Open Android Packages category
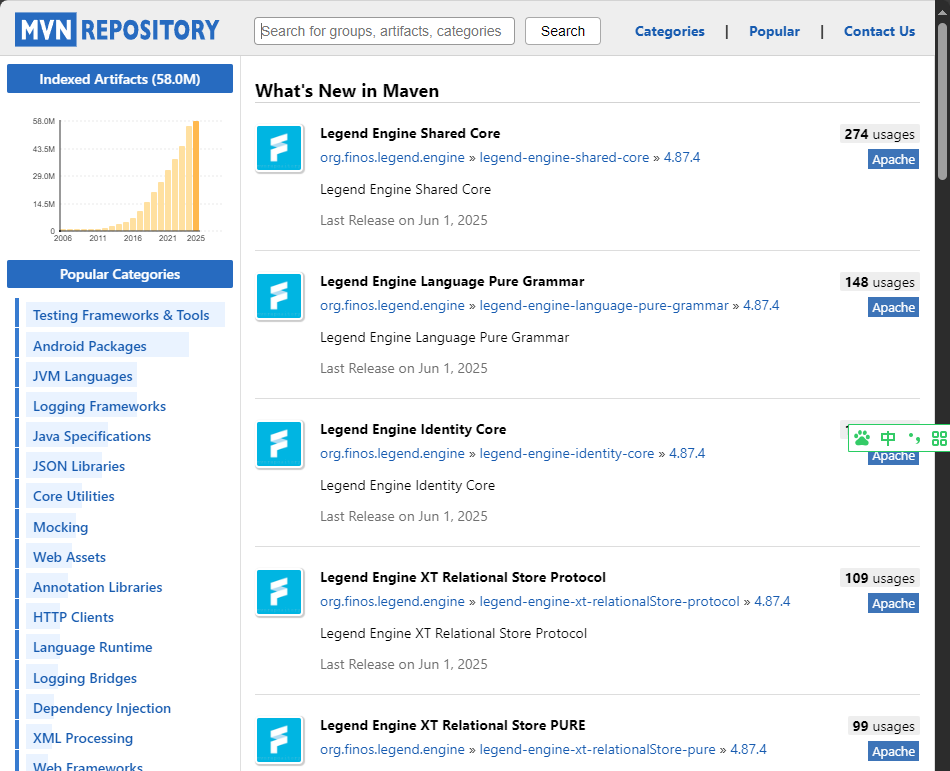 pos(90,346)
